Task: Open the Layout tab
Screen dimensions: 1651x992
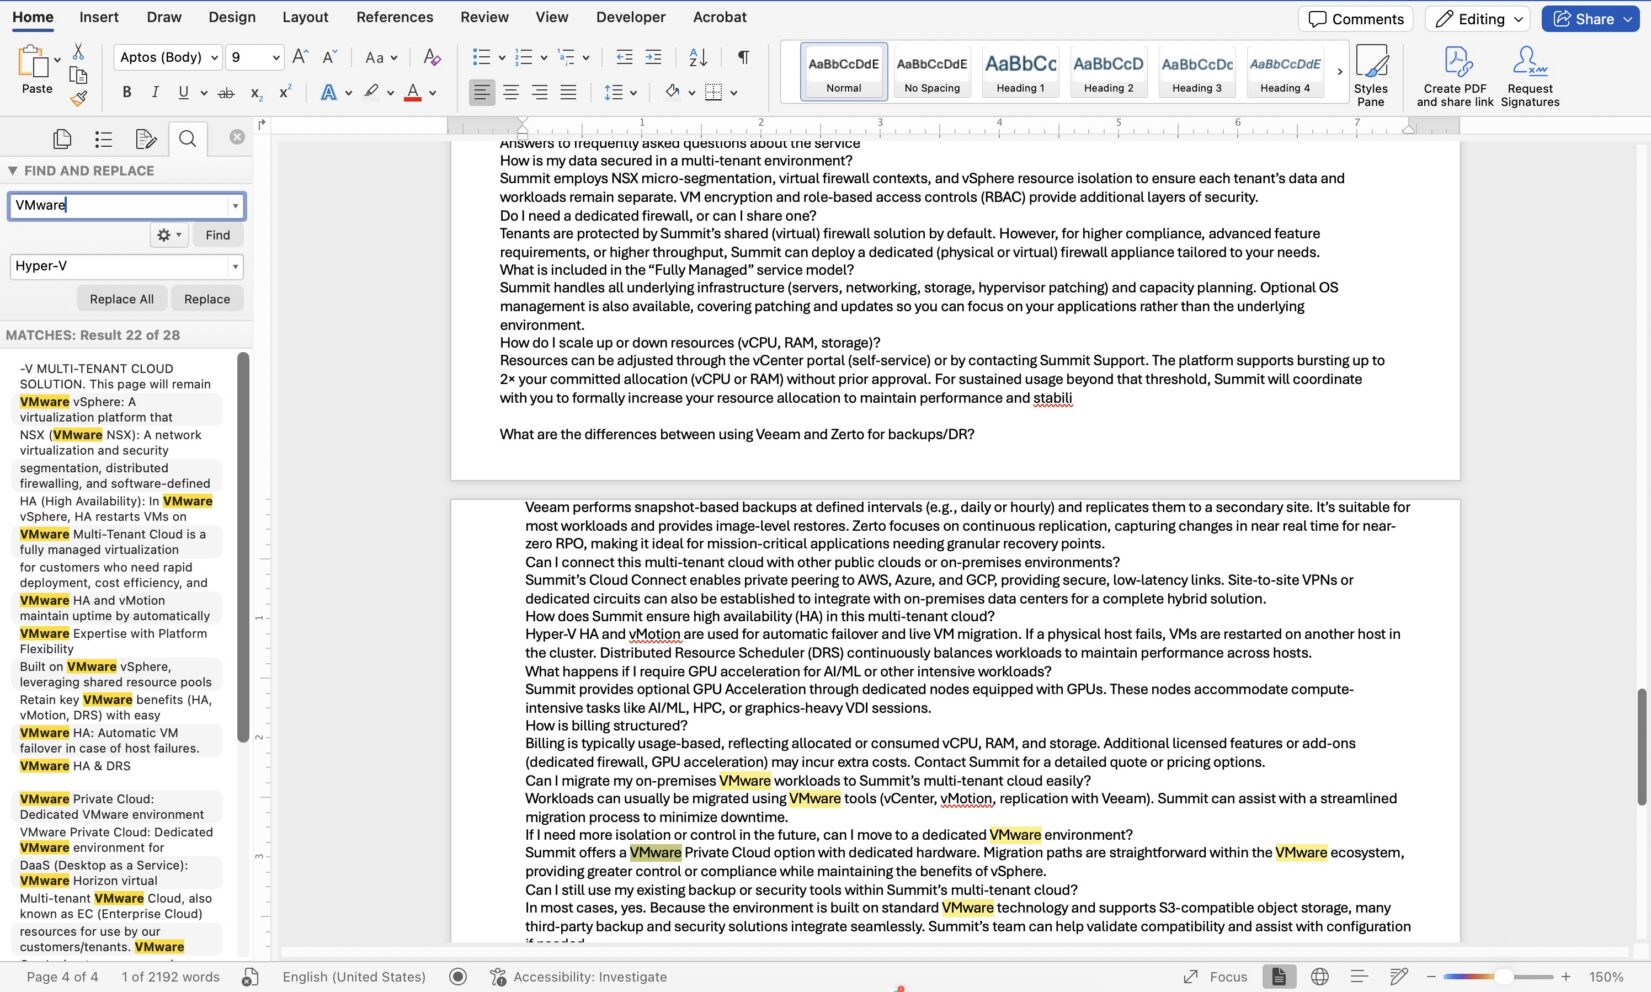Action: click(x=305, y=17)
